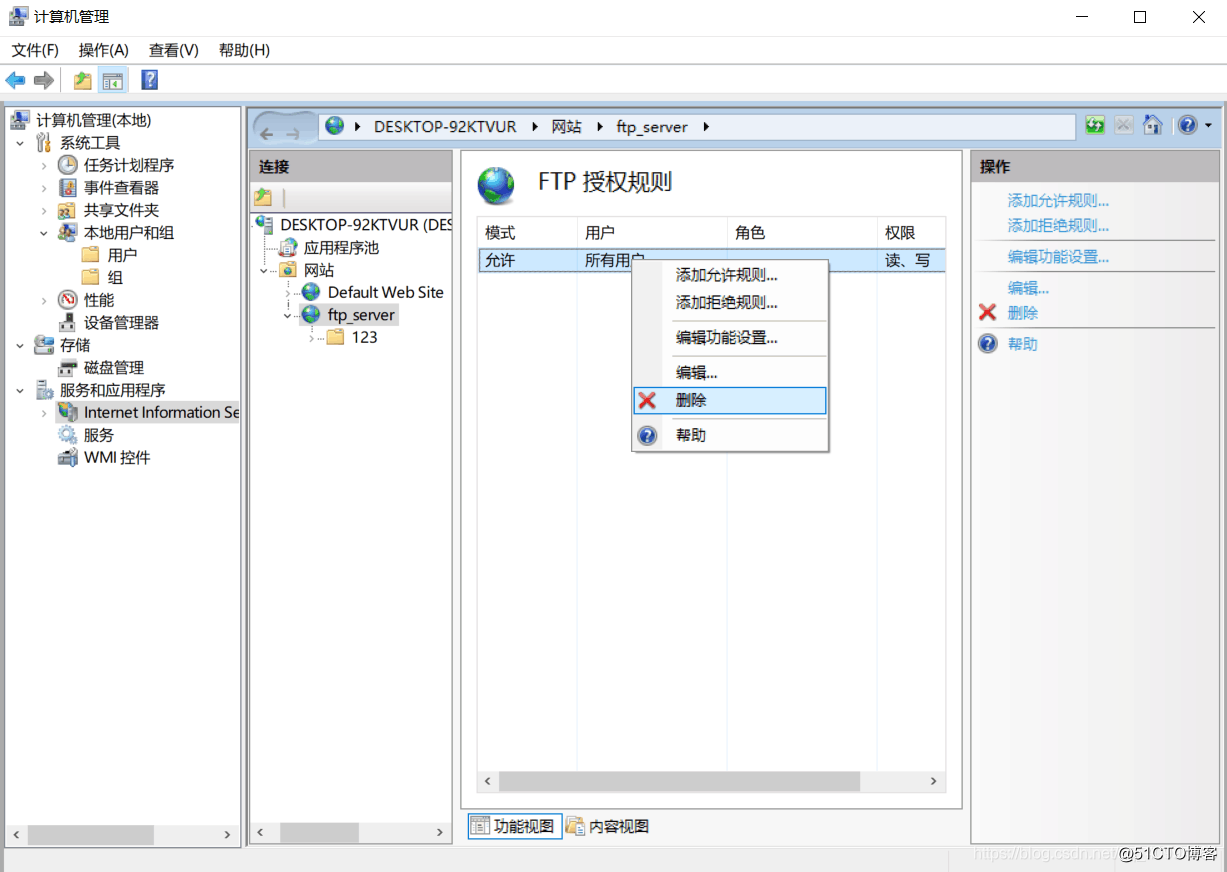Image resolution: width=1227 pixels, height=872 pixels.
Task: Select 磁盘管理 in the left tree
Action: [x=114, y=367]
